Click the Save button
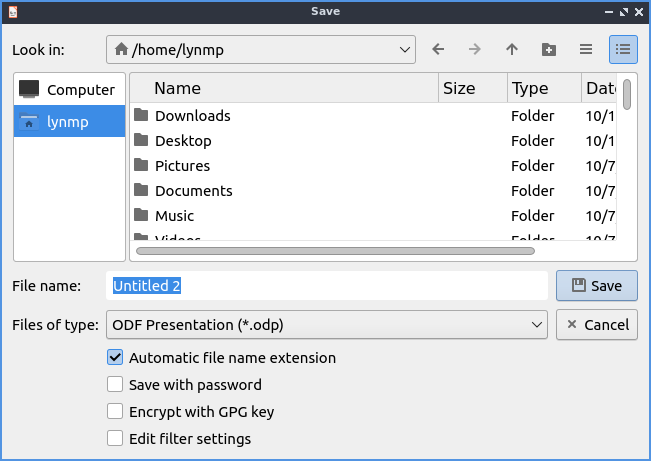The width and height of the screenshot is (651, 461). click(596, 286)
